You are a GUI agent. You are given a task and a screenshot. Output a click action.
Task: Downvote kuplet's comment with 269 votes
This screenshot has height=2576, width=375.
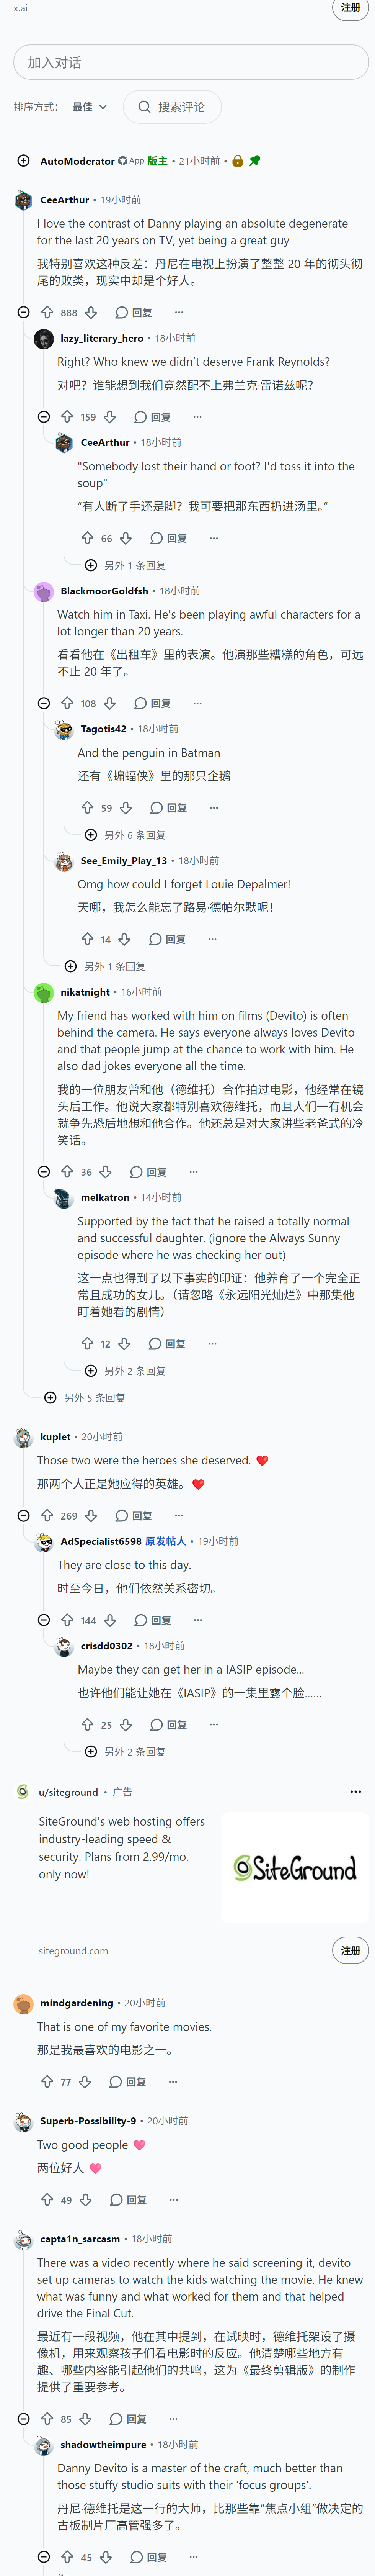(x=91, y=1515)
